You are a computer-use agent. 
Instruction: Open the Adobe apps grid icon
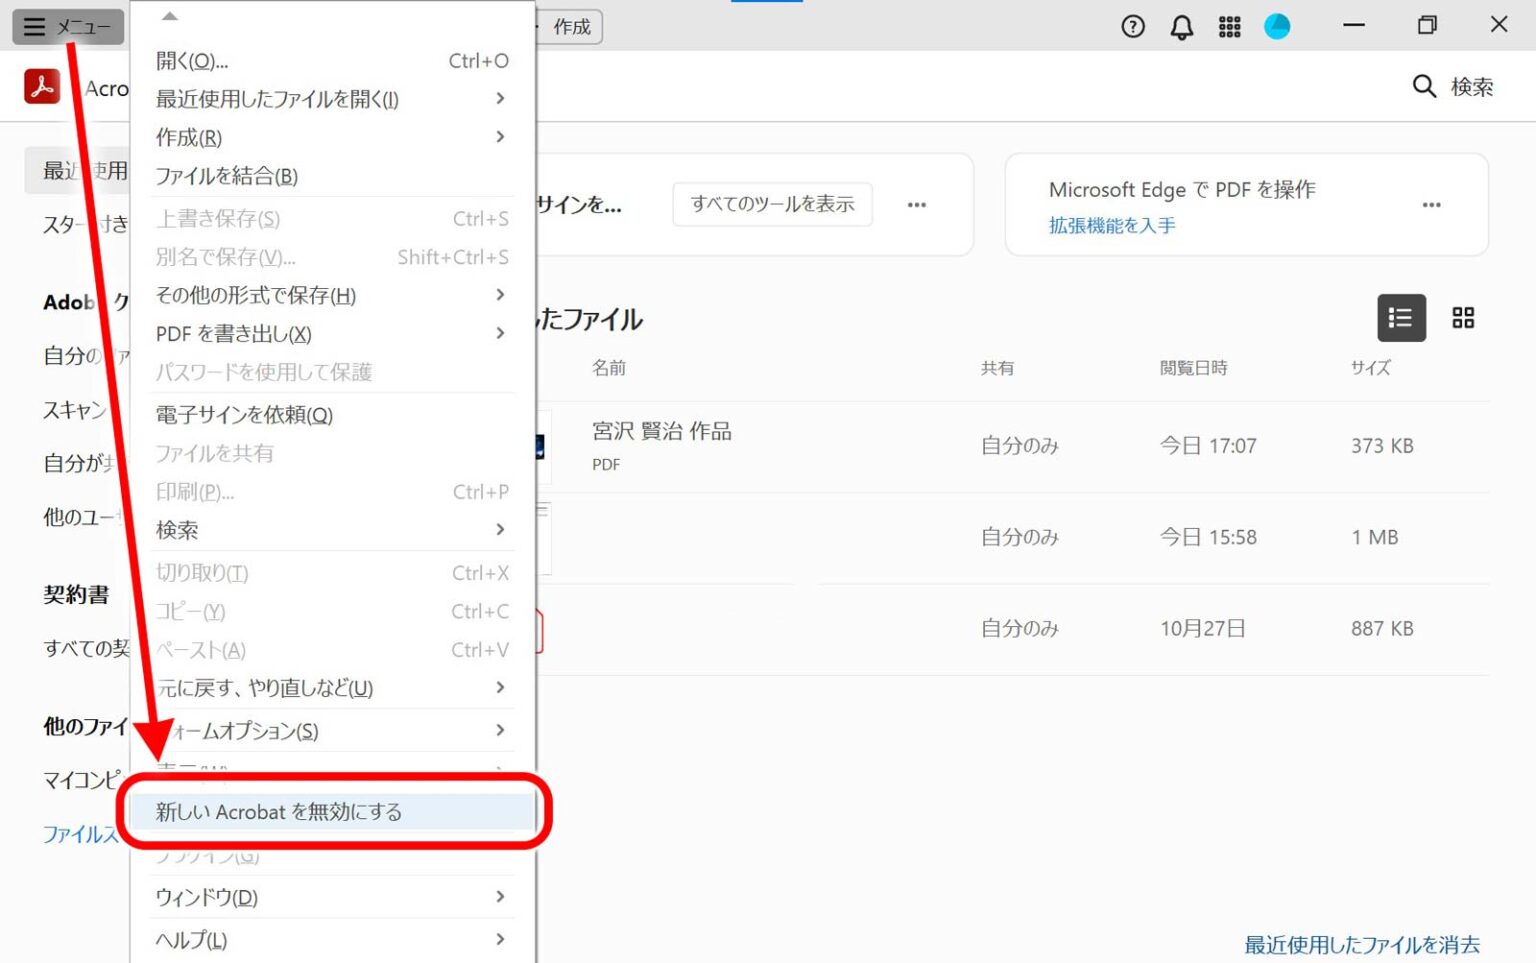tap(1229, 27)
